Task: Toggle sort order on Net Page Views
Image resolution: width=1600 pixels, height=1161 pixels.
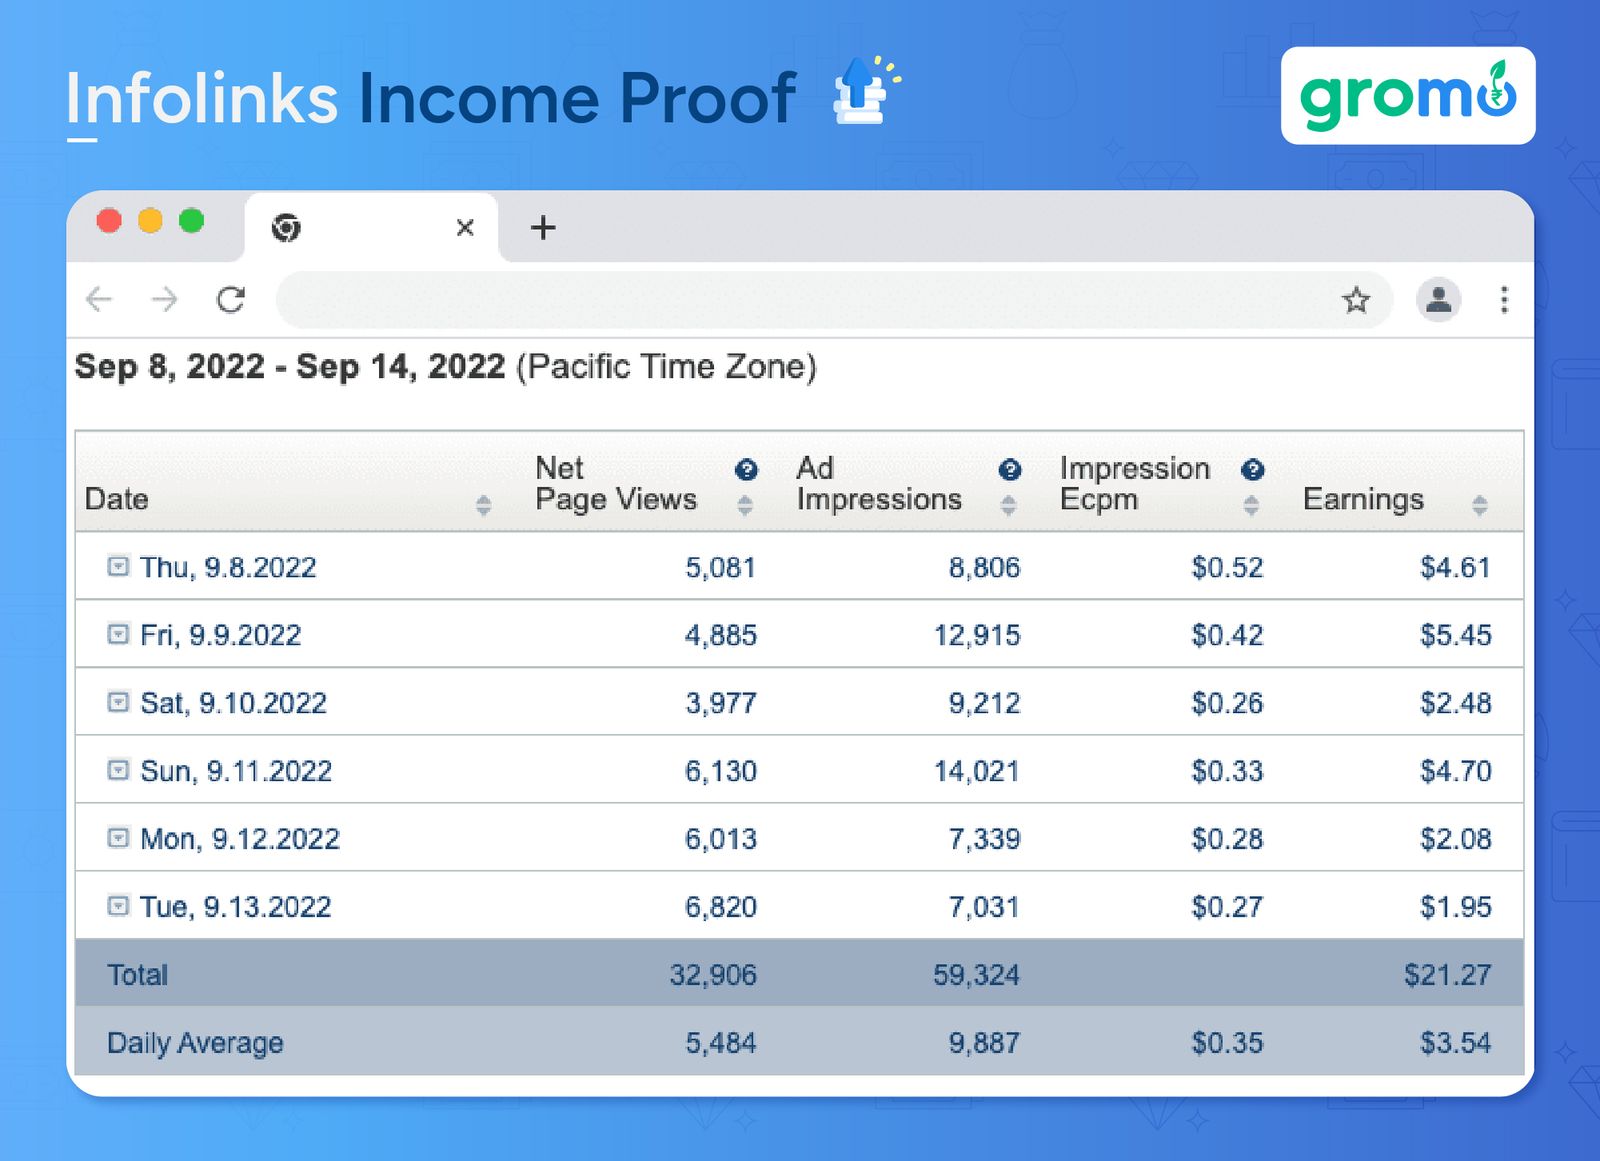Action: 745,504
